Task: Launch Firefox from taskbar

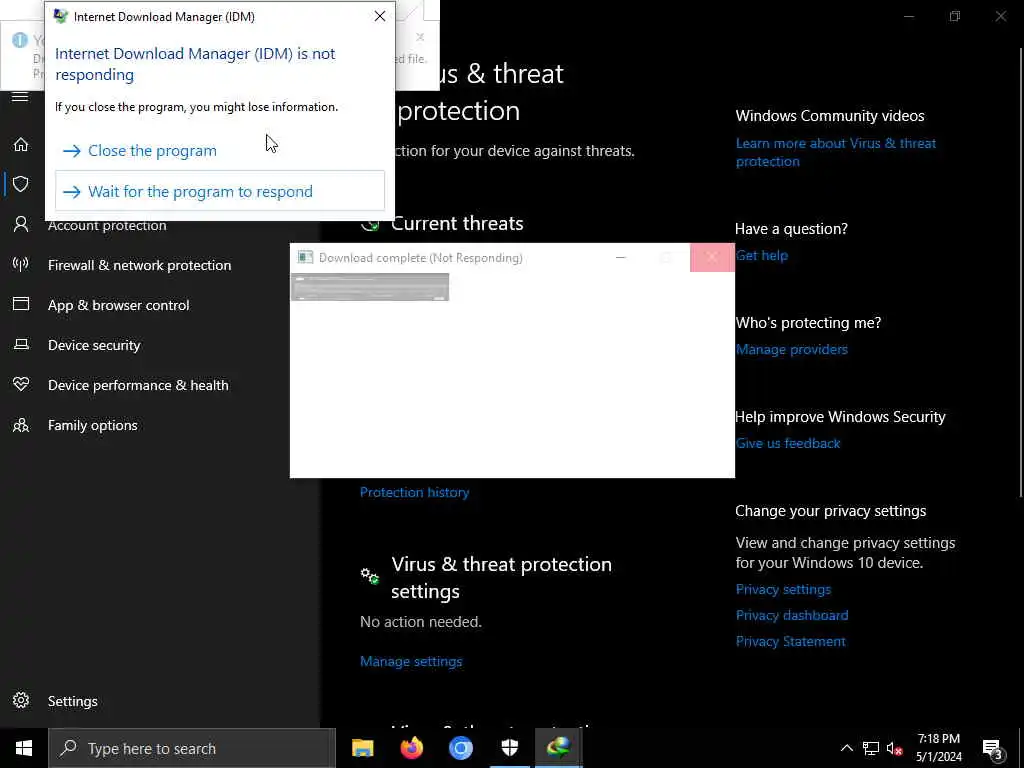Action: coord(411,748)
